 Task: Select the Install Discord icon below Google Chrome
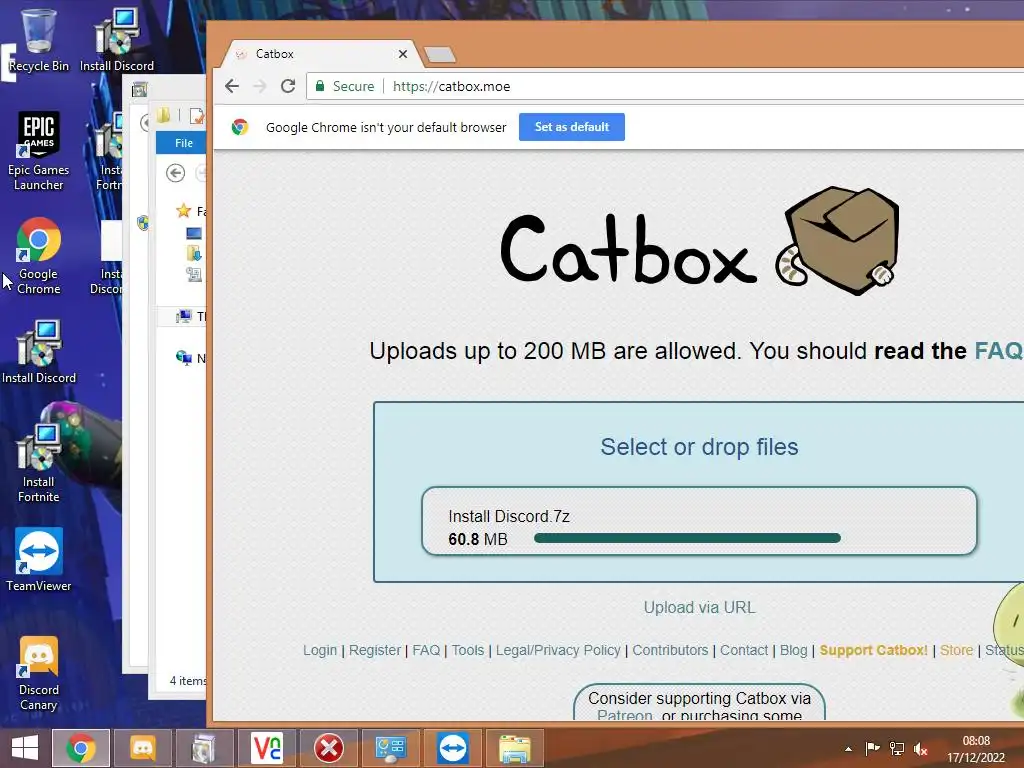[39, 351]
